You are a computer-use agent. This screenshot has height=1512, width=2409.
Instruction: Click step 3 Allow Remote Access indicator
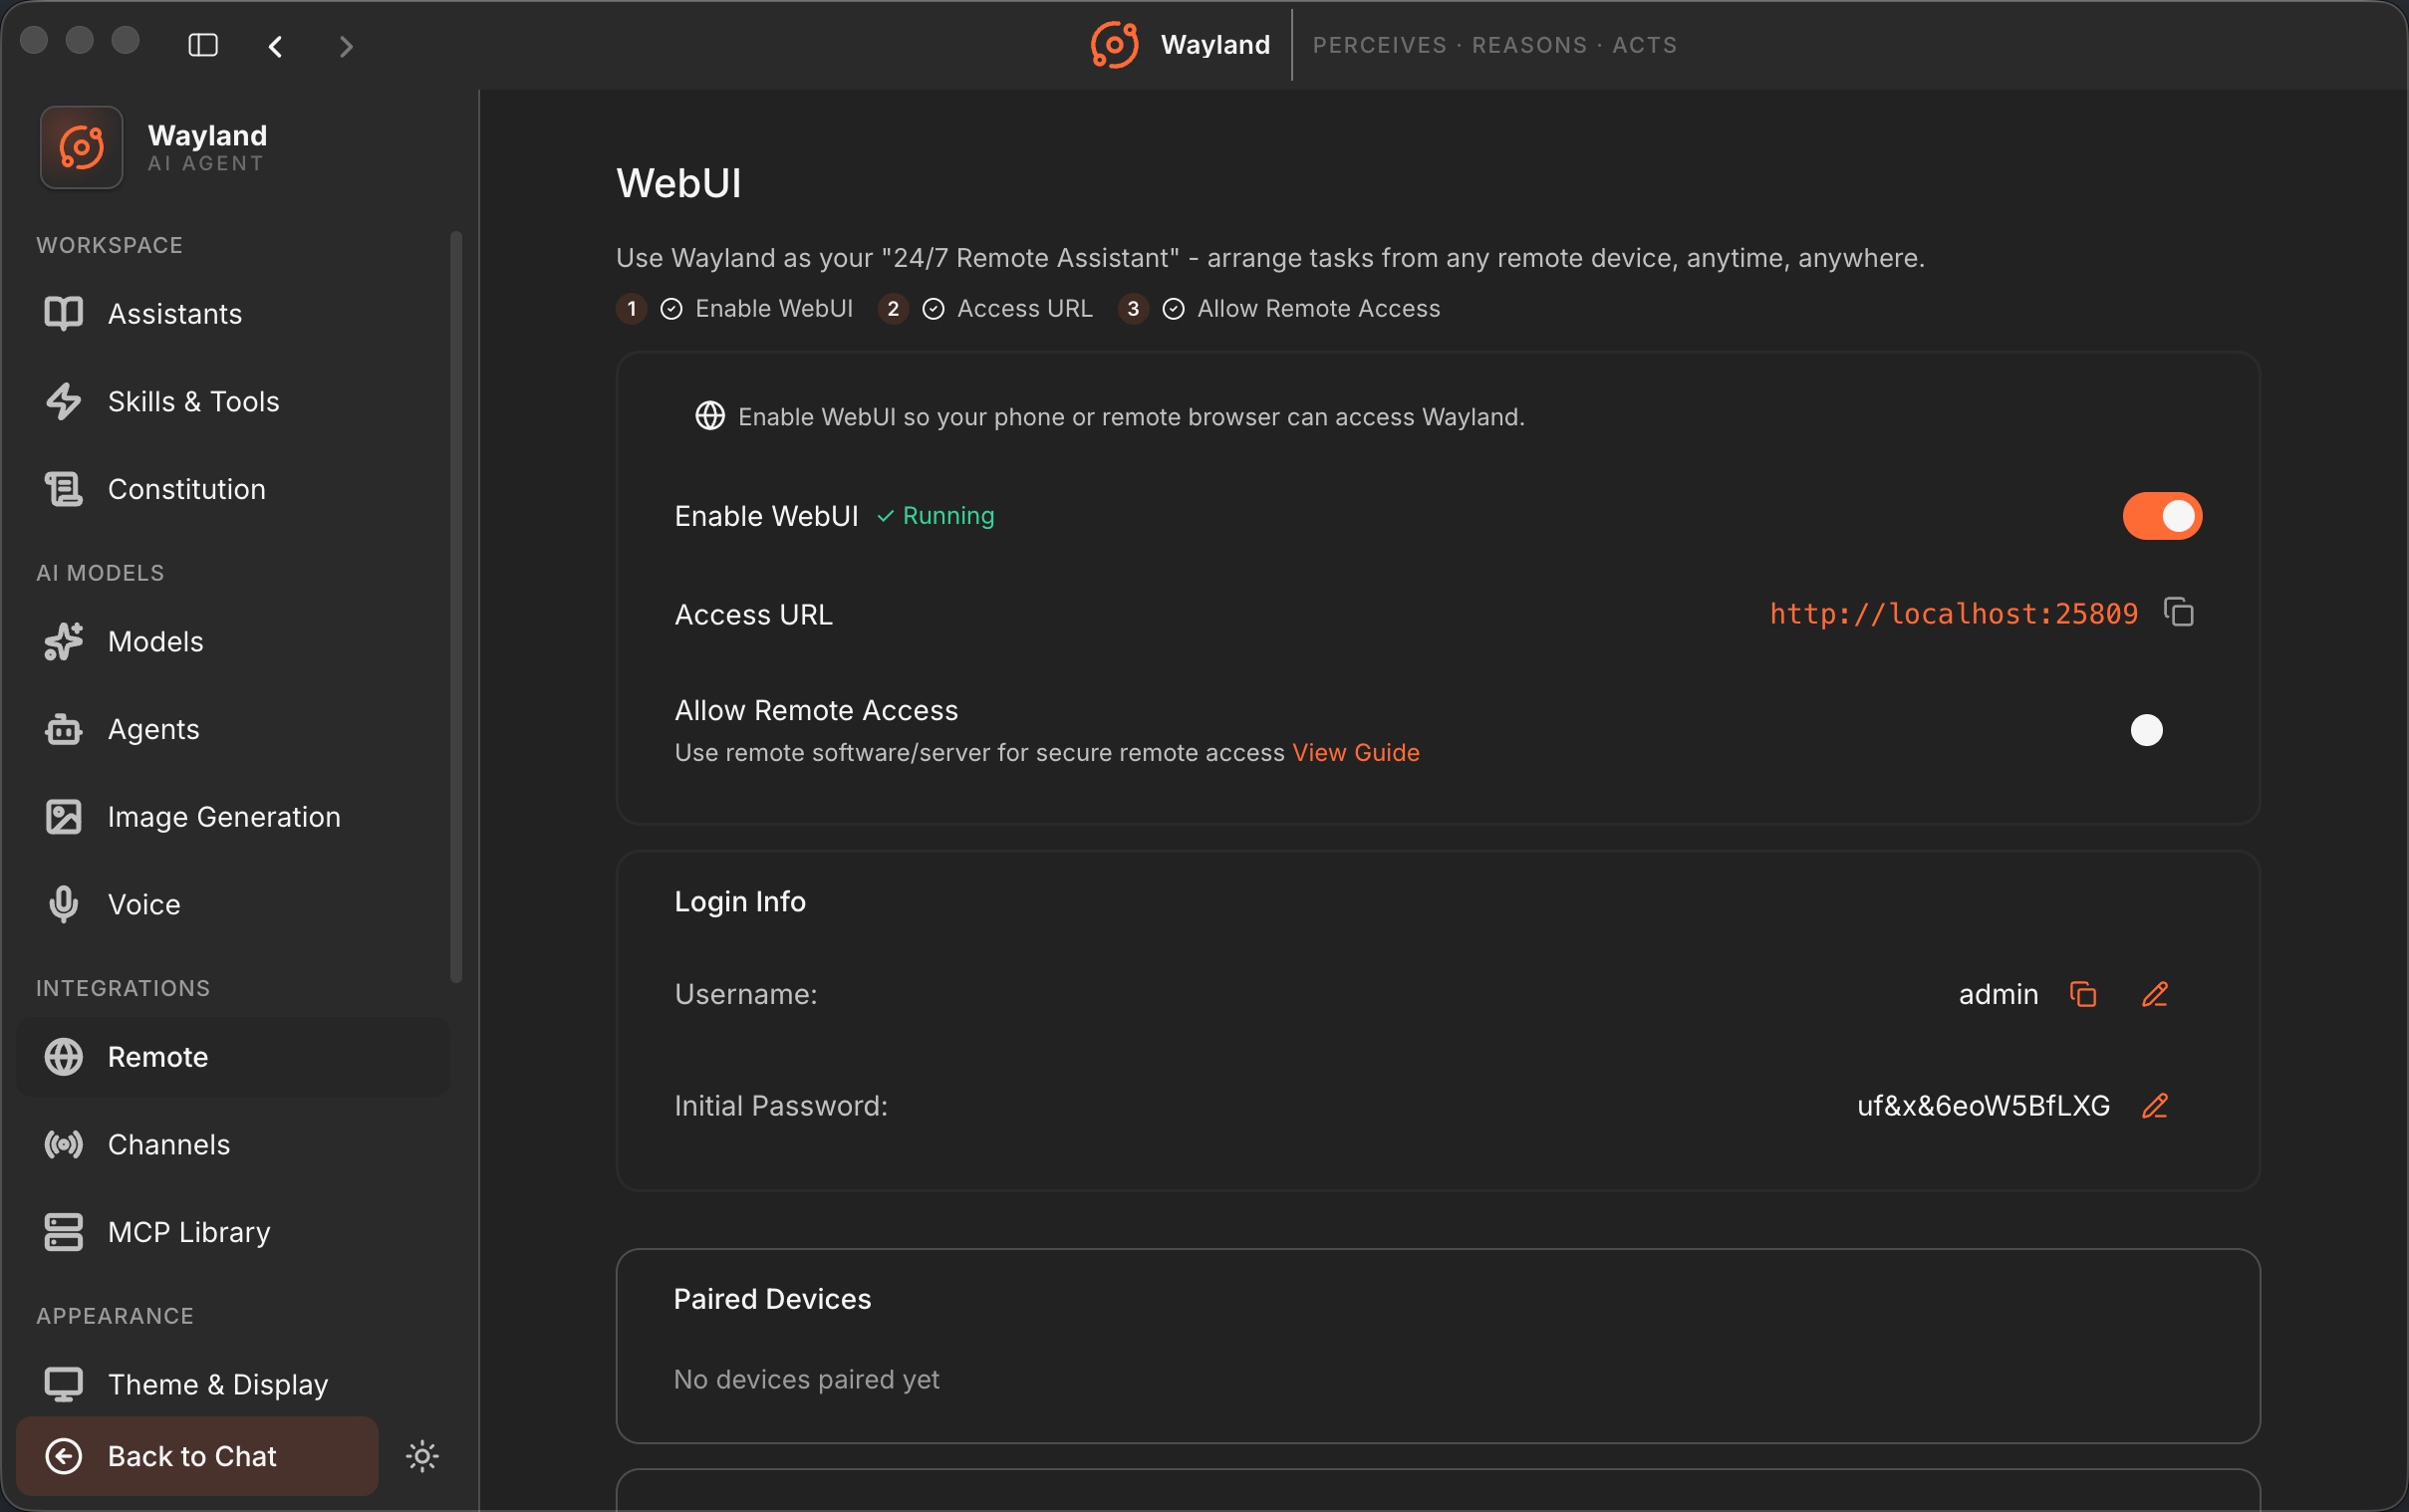(1279, 309)
